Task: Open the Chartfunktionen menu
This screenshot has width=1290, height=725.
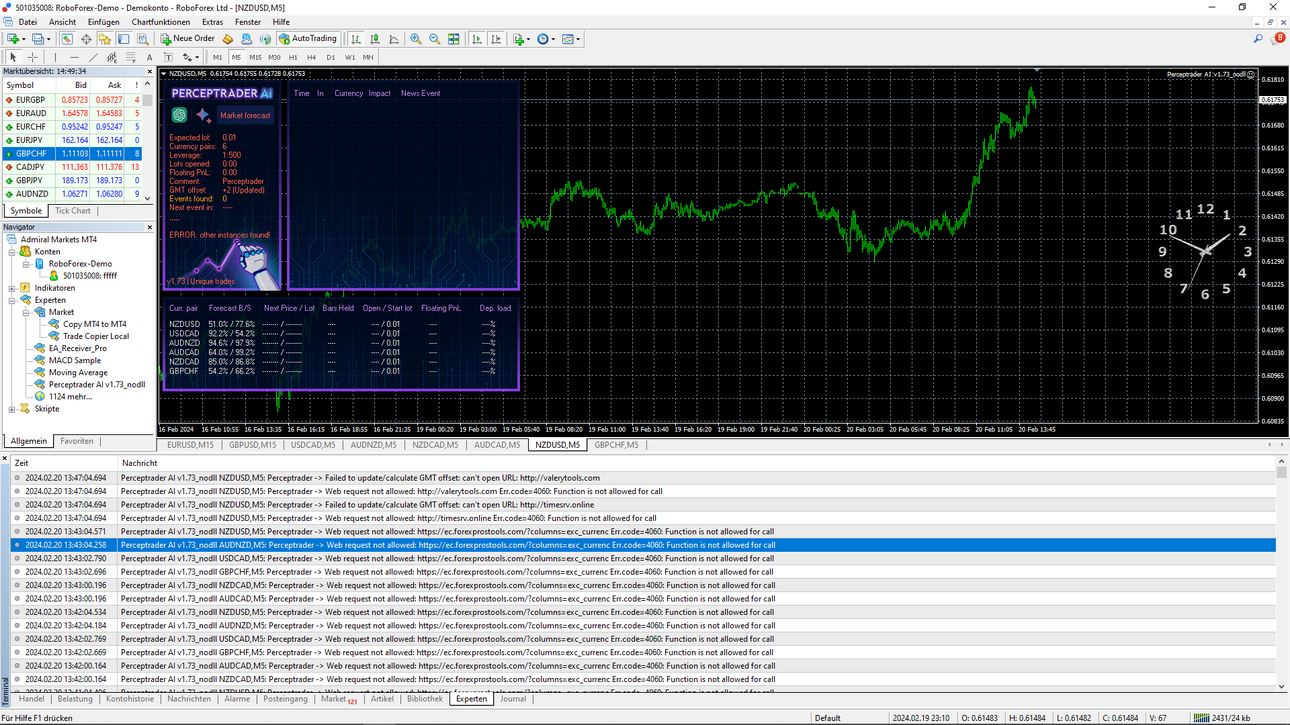Action: coord(160,22)
